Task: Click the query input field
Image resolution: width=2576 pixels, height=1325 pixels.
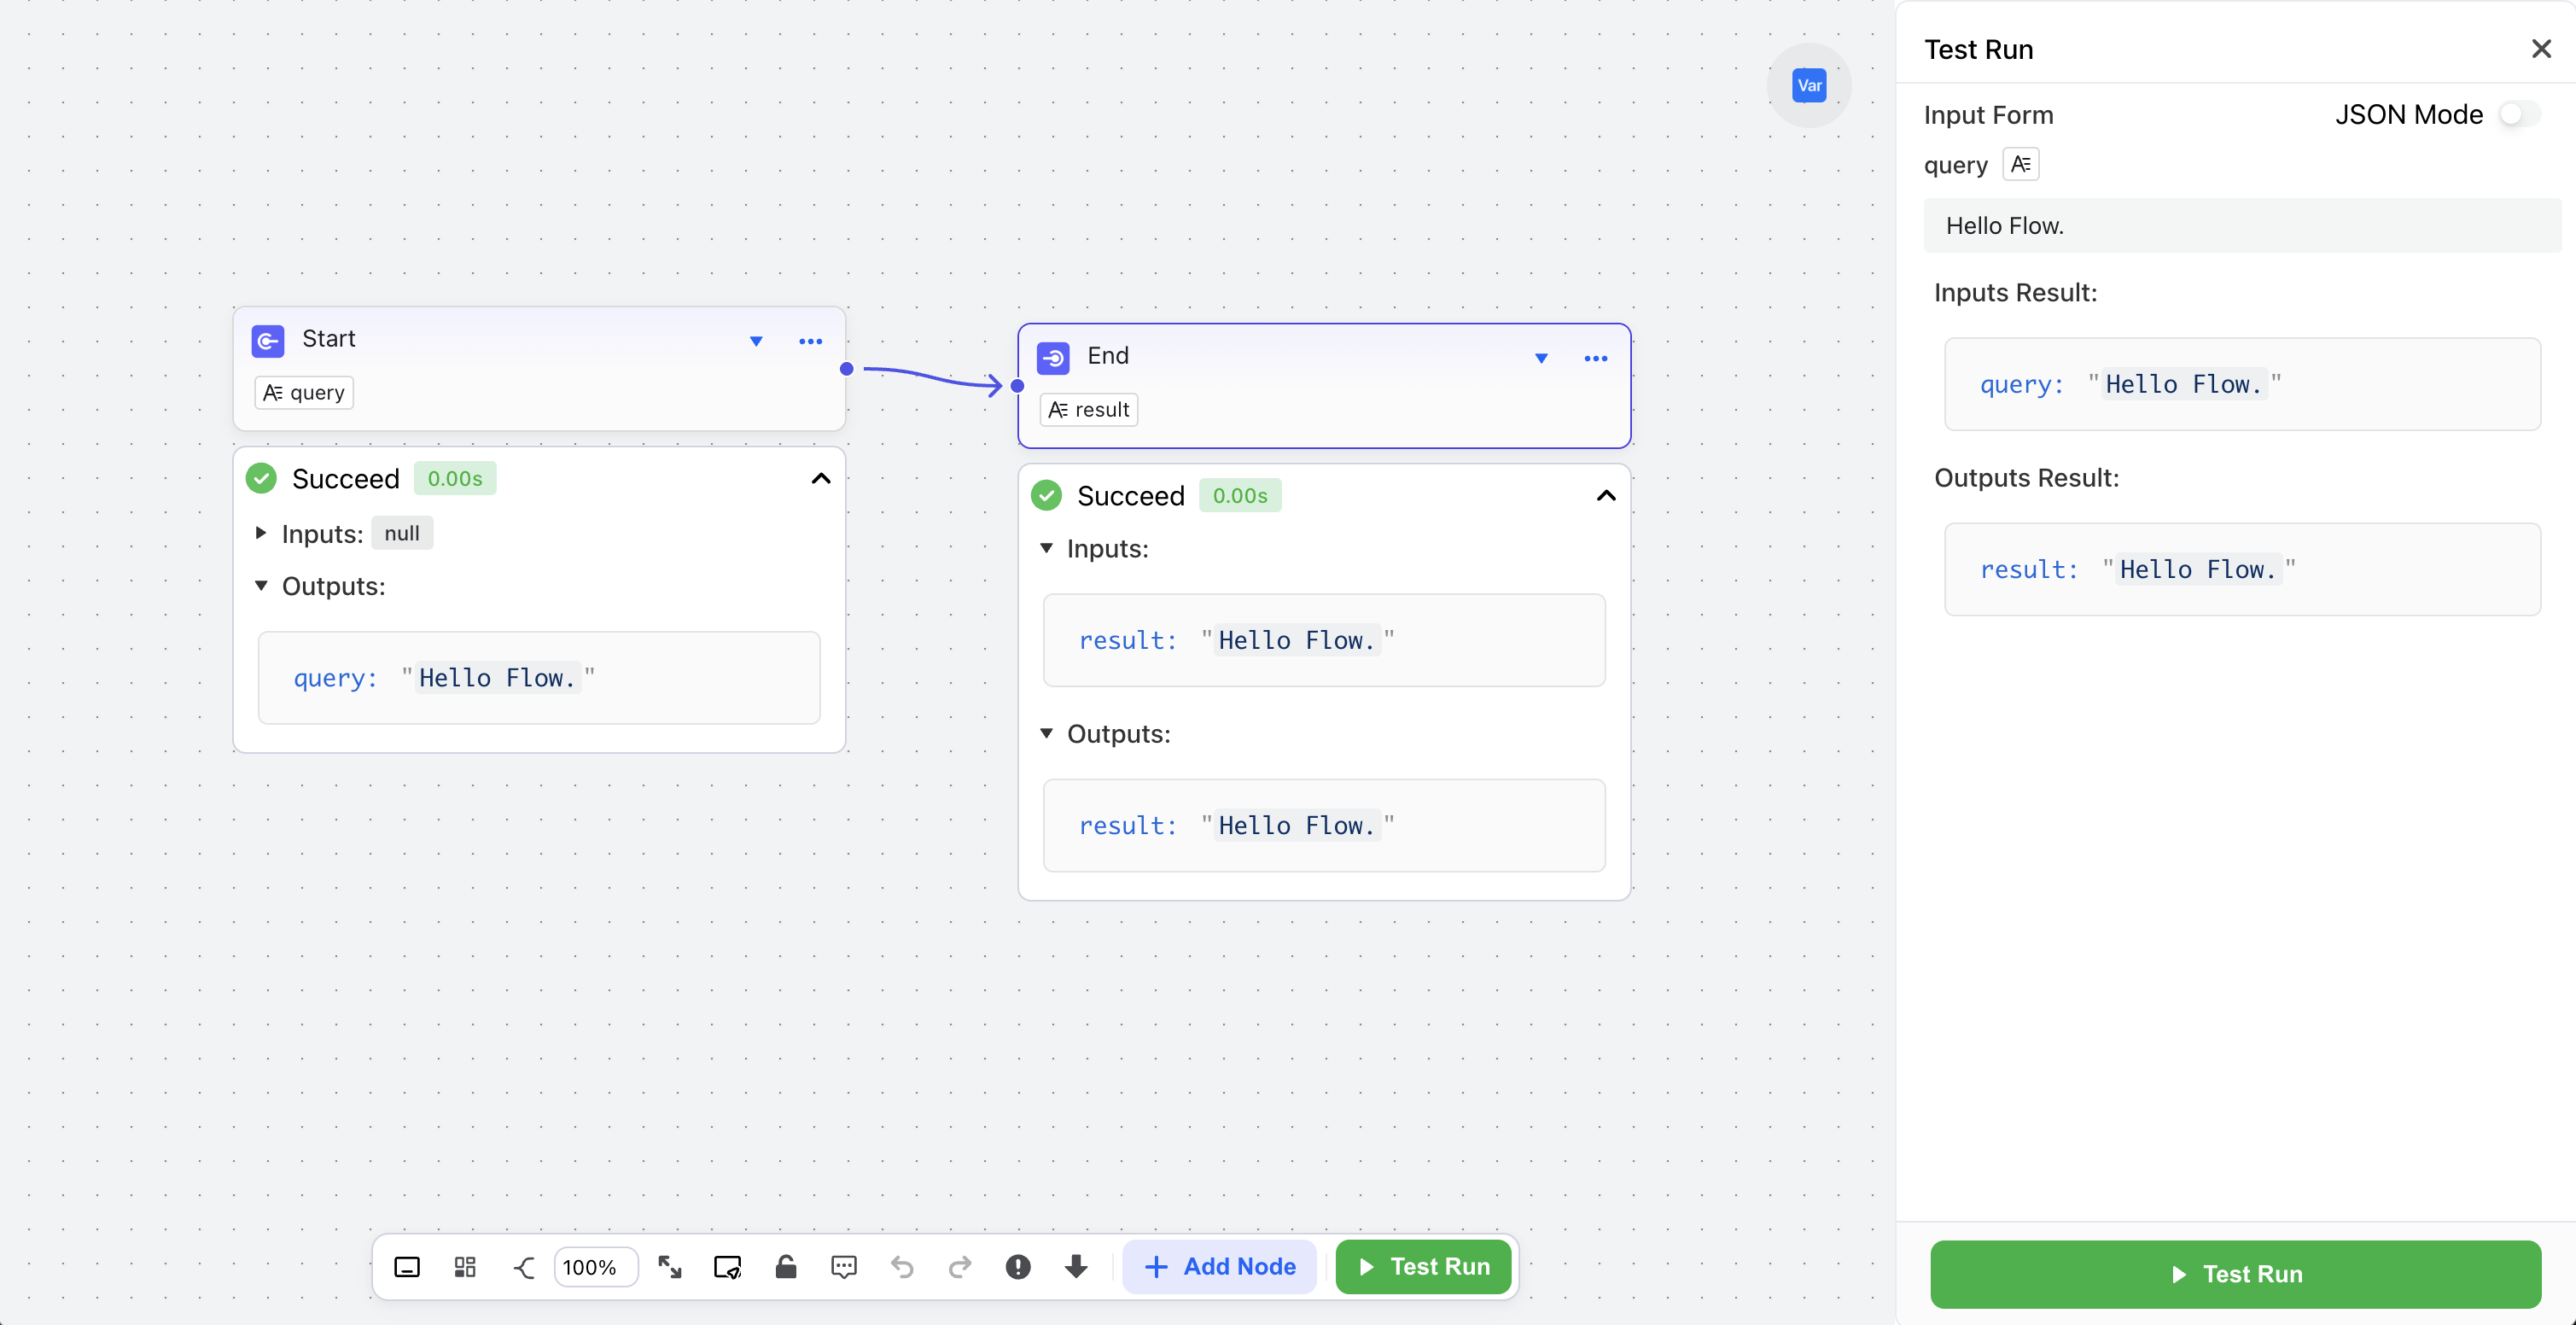Action: tap(2240, 226)
